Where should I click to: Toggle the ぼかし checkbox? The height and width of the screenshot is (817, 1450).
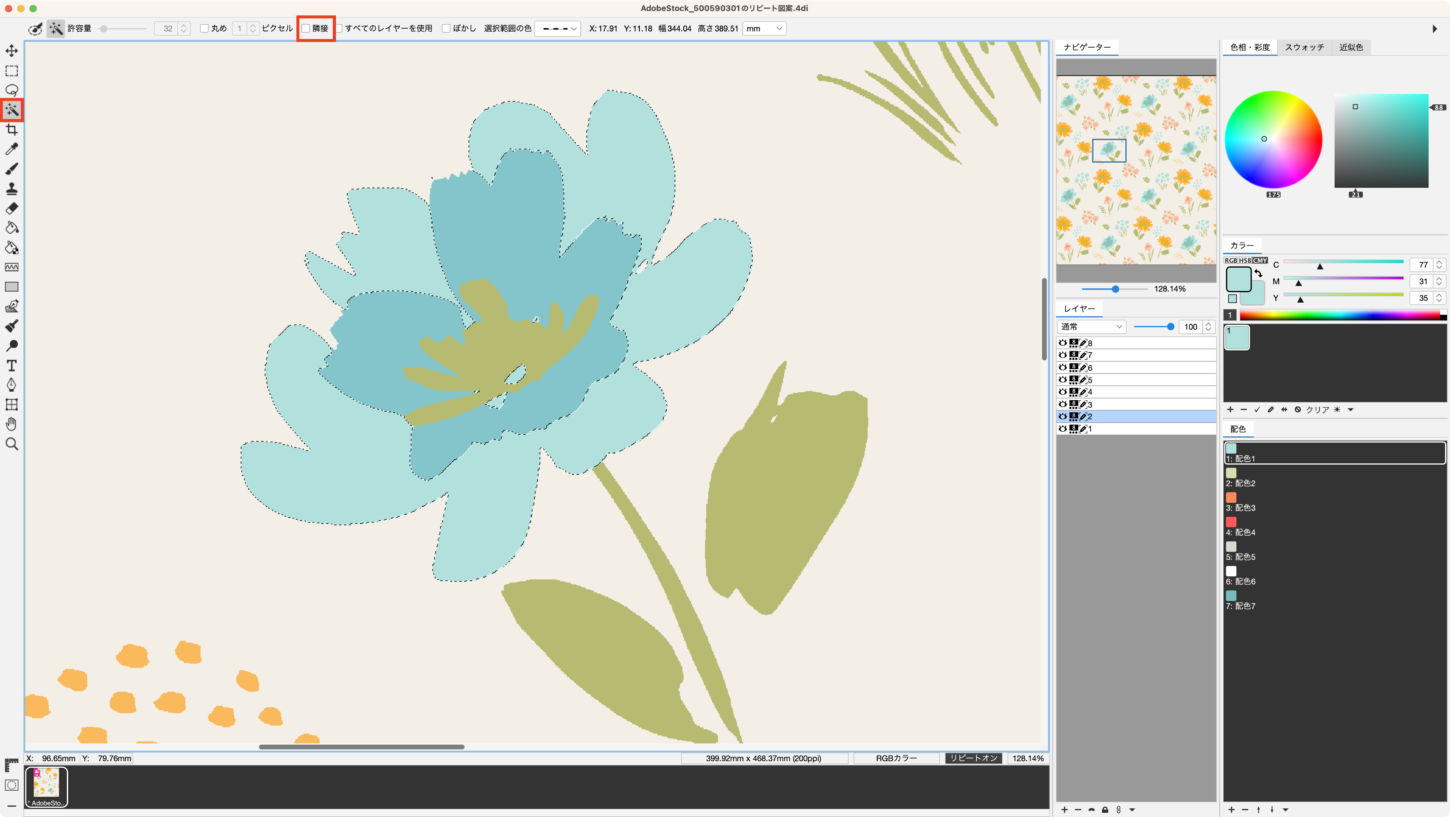[446, 29]
